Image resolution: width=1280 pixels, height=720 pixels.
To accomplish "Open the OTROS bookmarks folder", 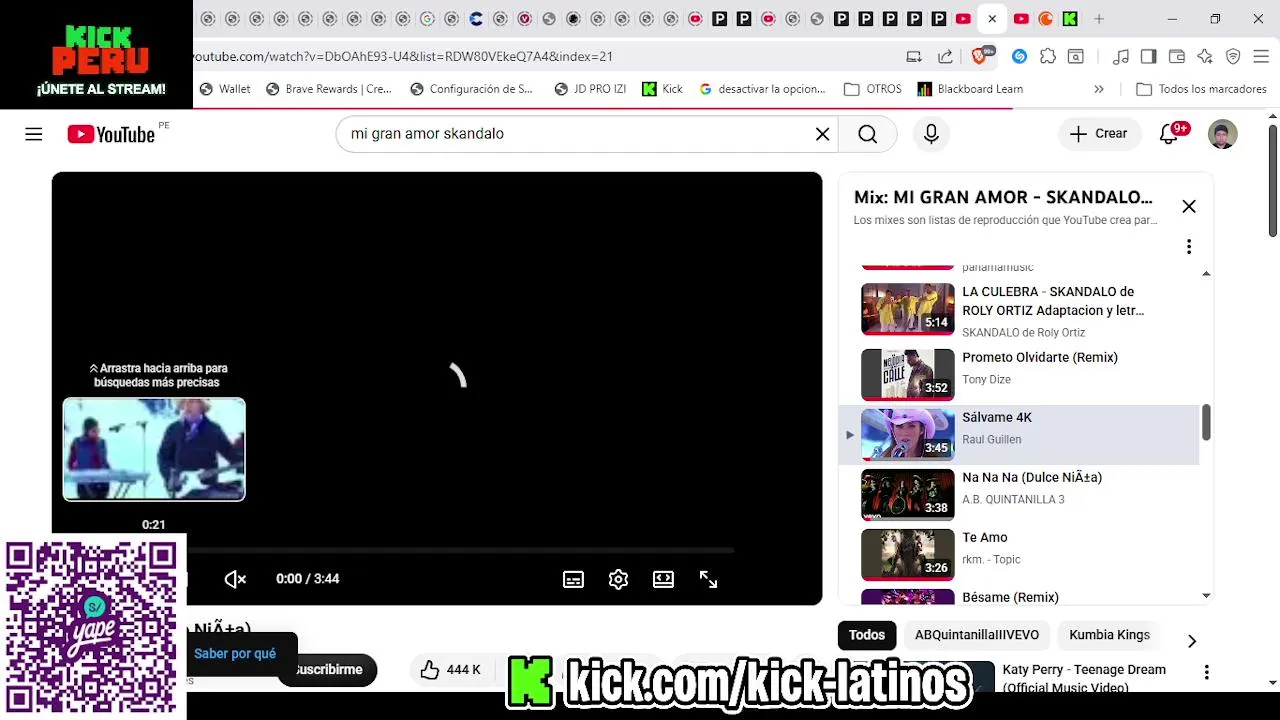I will pyautogui.click(x=872, y=89).
